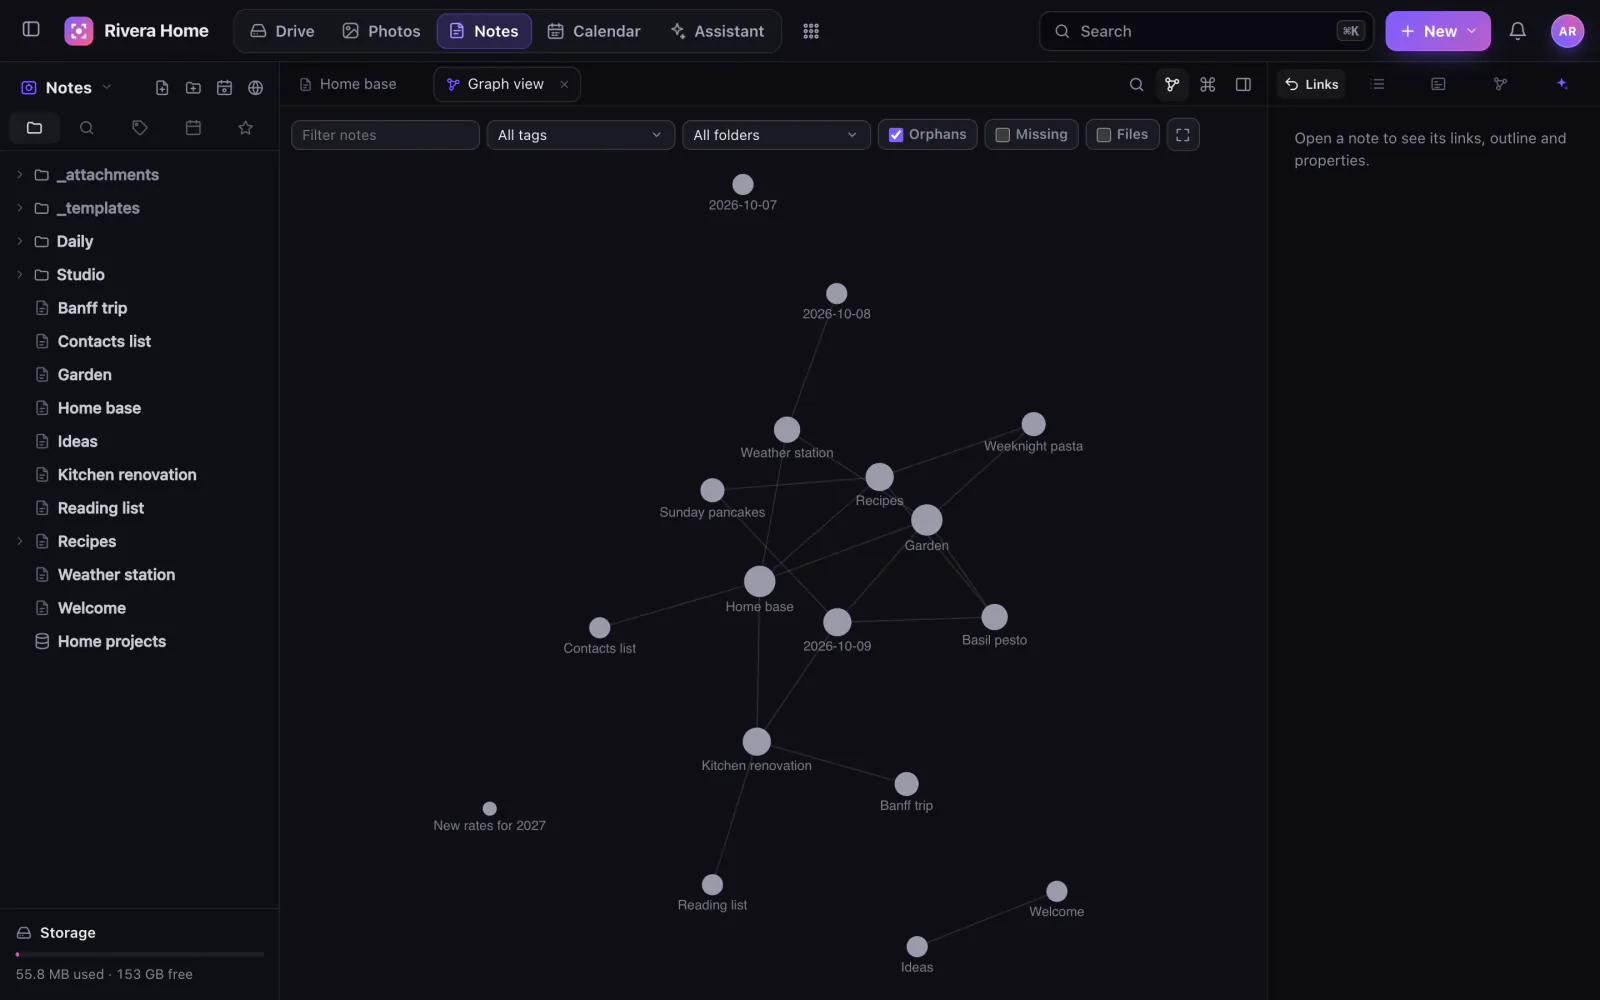
Task: Open the All folders dropdown
Action: point(776,136)
